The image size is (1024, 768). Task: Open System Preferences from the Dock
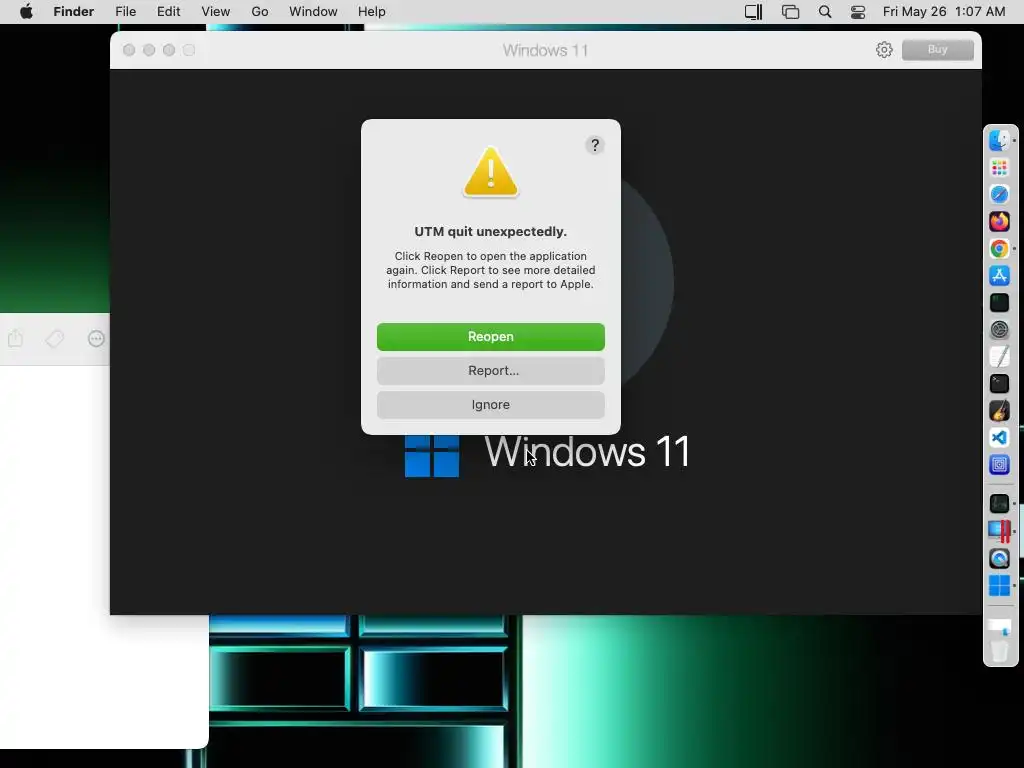point(999,330)
